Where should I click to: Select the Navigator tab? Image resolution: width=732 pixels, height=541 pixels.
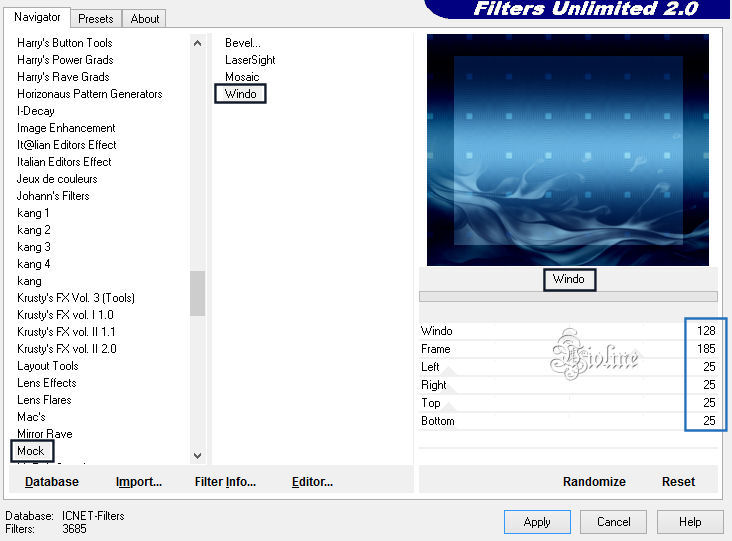pyautogui.click(x=37, y=17)
